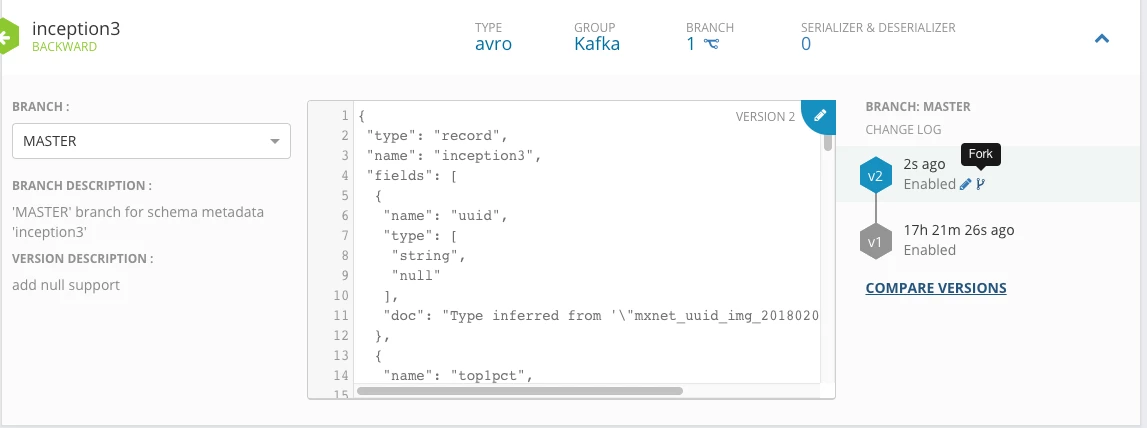Click the branch count 1
Screen dimensions: 1147x428
[691, 44]
